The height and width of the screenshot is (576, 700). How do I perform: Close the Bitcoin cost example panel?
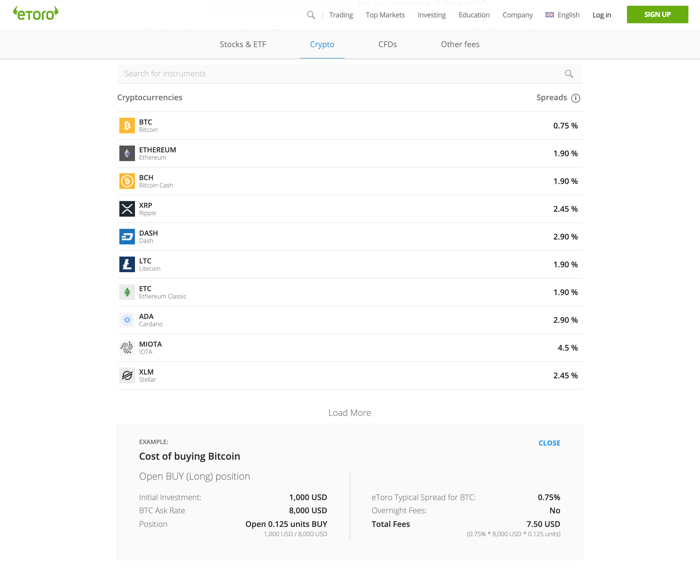point(549,443)
